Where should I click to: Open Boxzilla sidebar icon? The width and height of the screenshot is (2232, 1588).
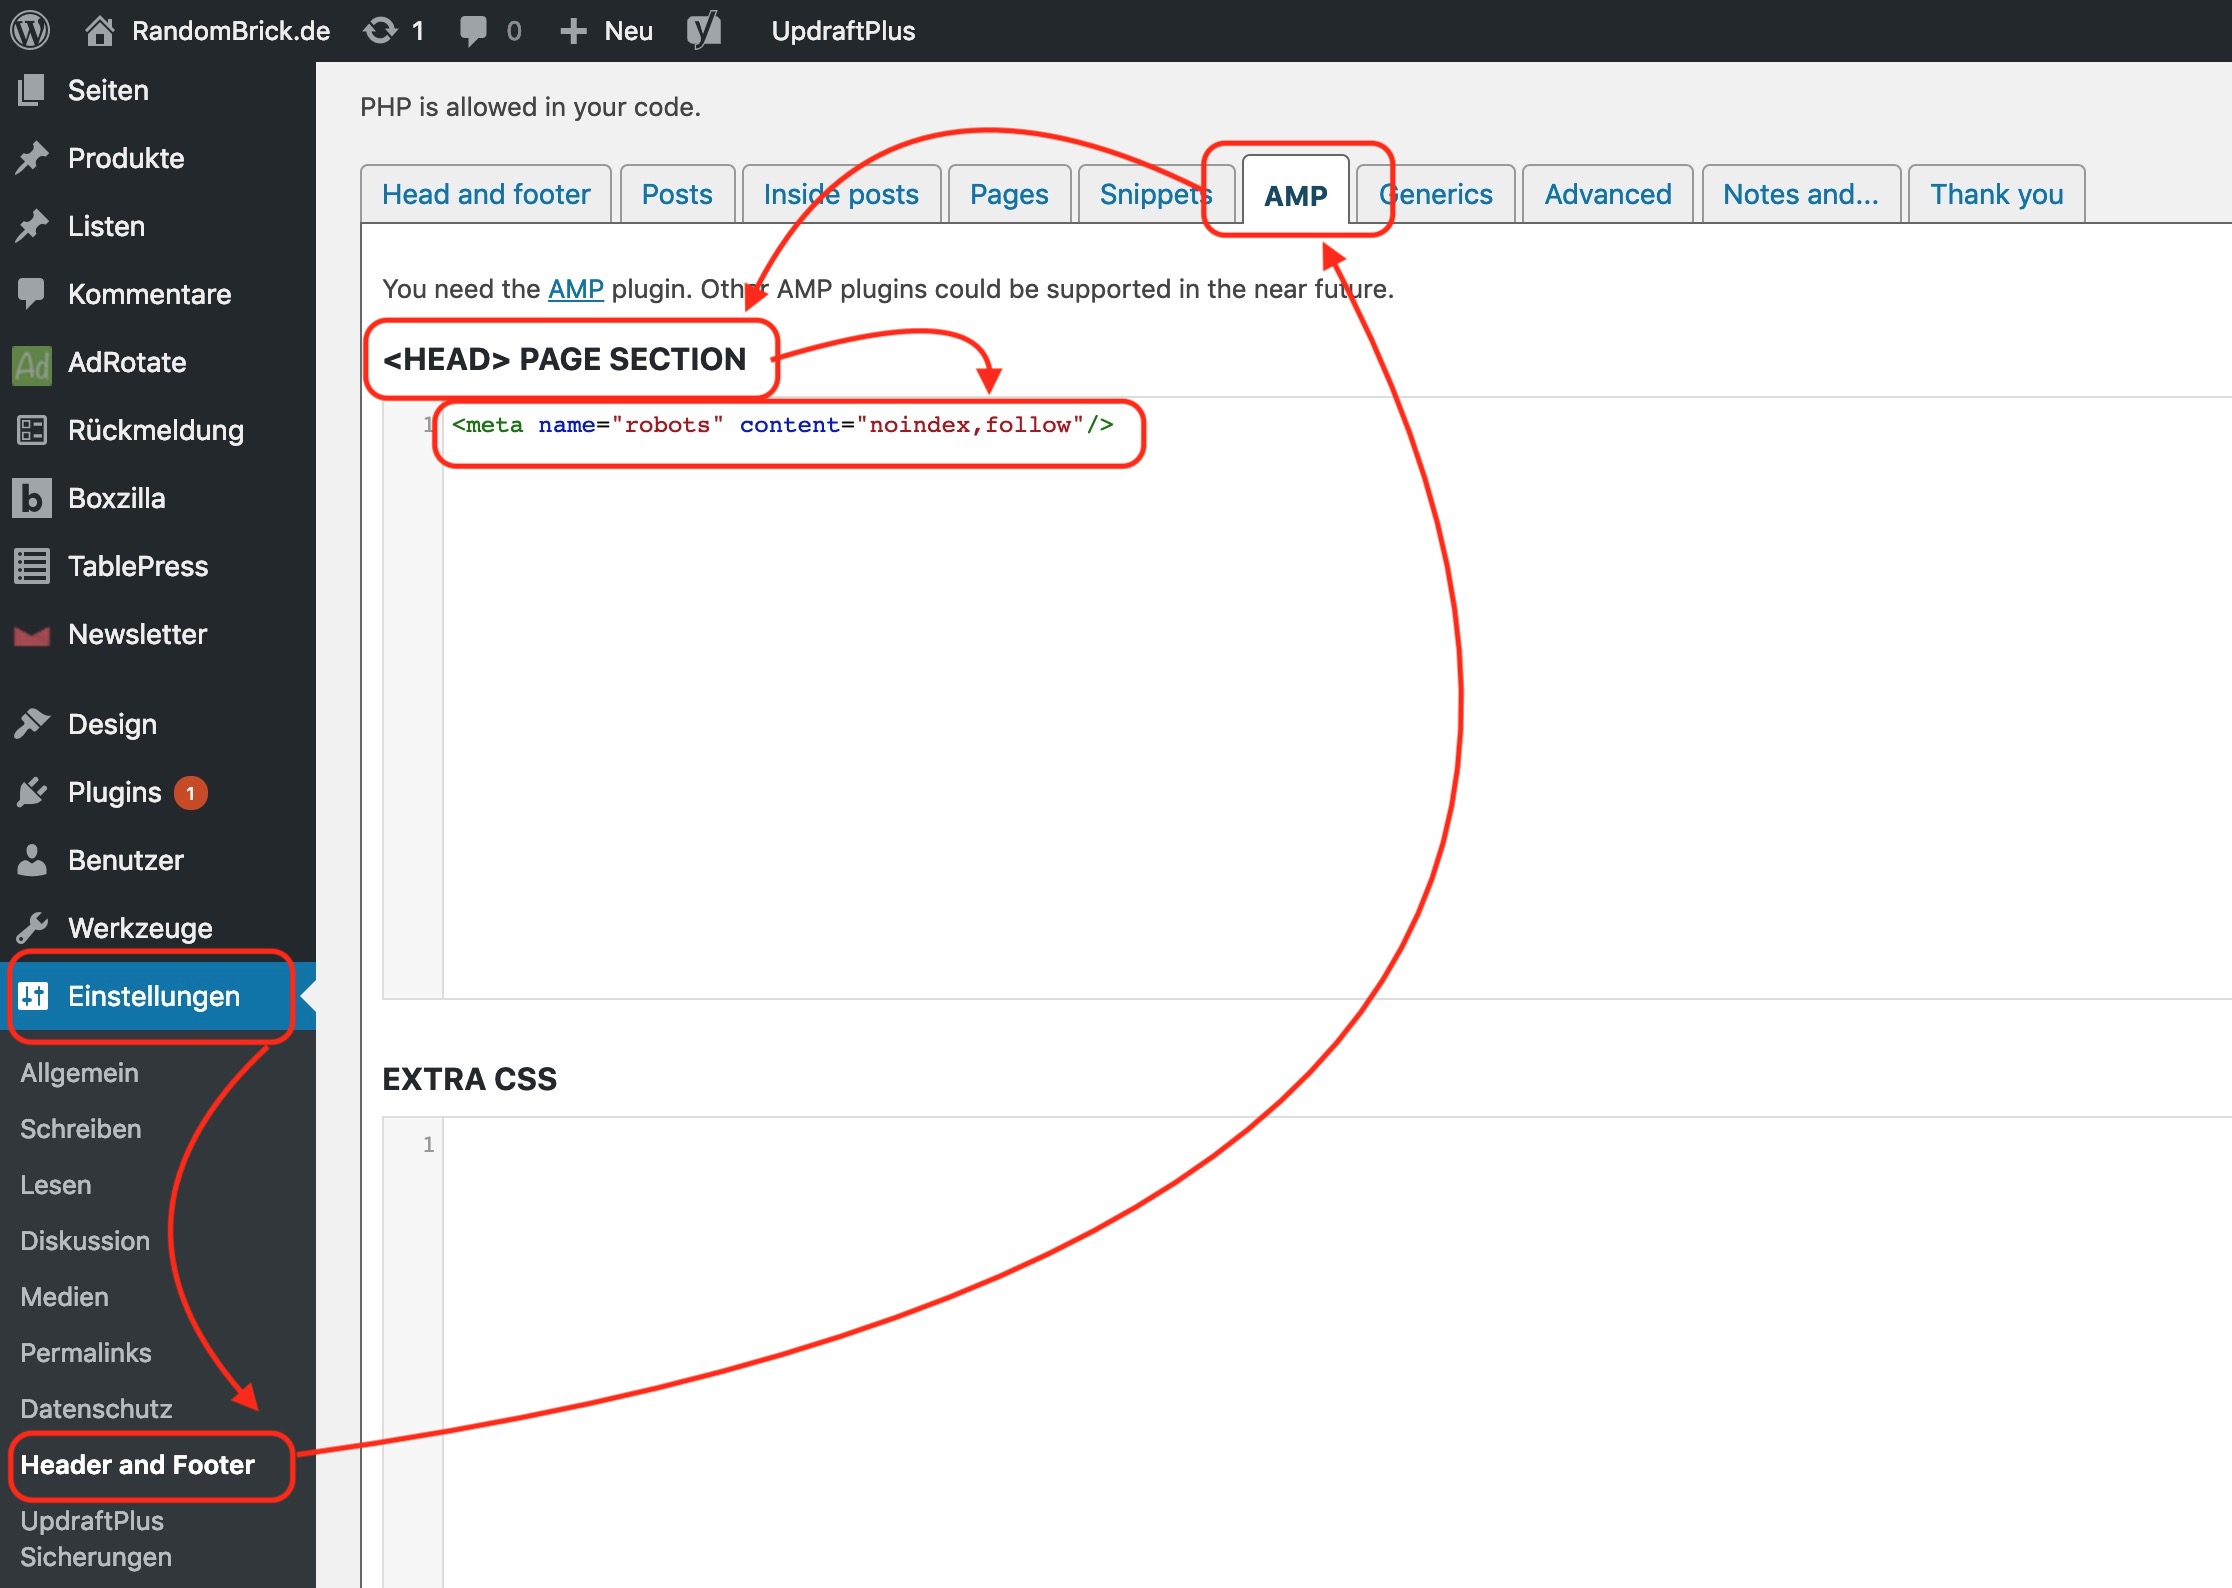(32, 498)
